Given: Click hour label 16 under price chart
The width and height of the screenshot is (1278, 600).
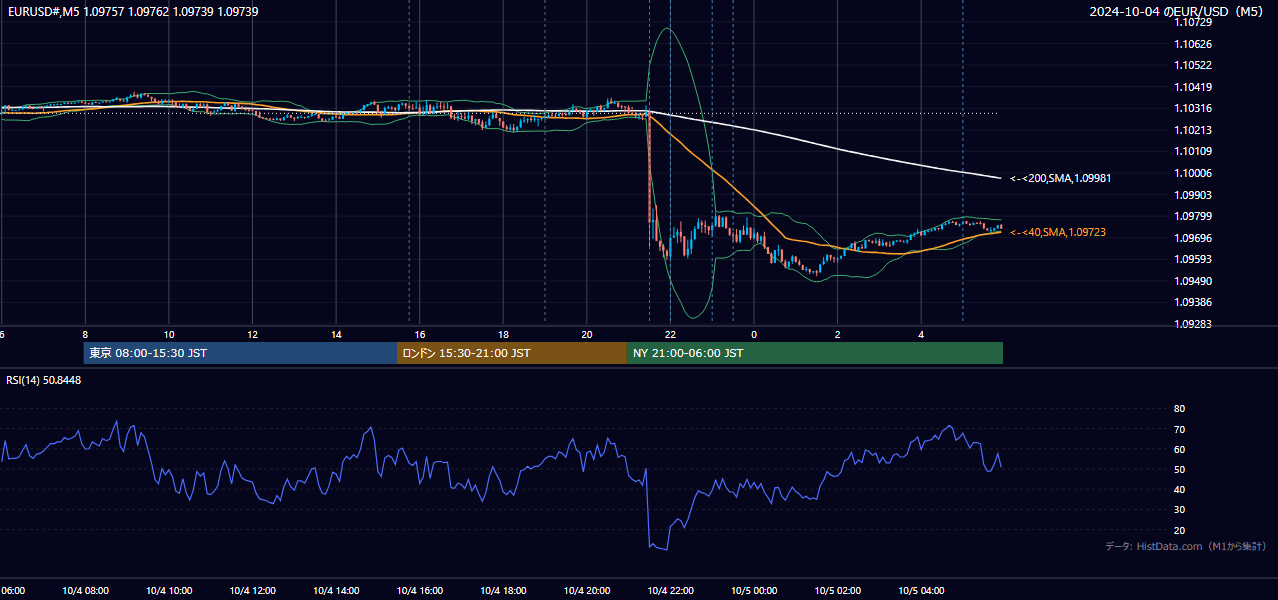Looking at the screenshot, I should tap(420, 334).
